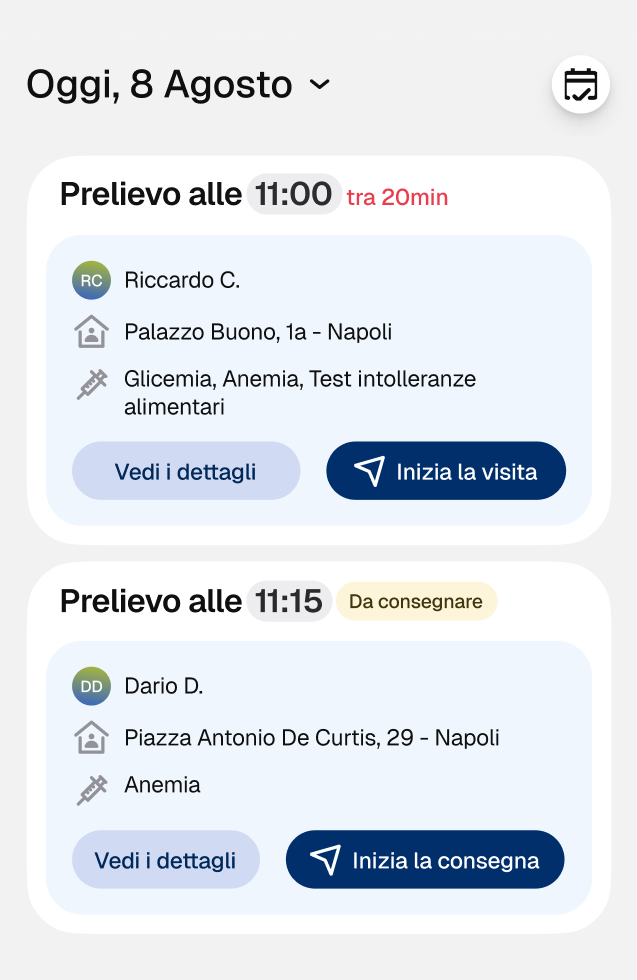Tap the 11:15 time badge

click(289, 601)
